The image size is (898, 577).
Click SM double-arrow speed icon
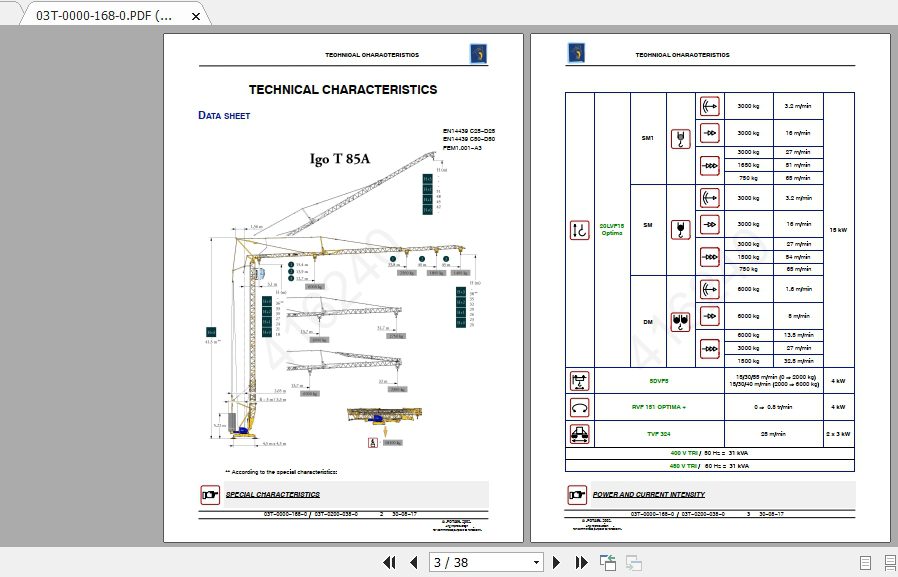(710, 224)
